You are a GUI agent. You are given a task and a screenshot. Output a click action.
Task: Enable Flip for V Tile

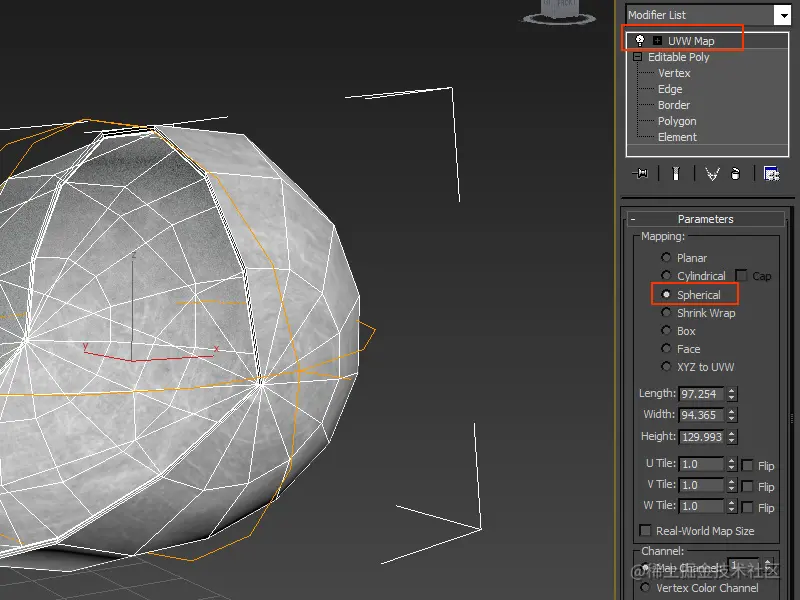[x=747, y=486]
